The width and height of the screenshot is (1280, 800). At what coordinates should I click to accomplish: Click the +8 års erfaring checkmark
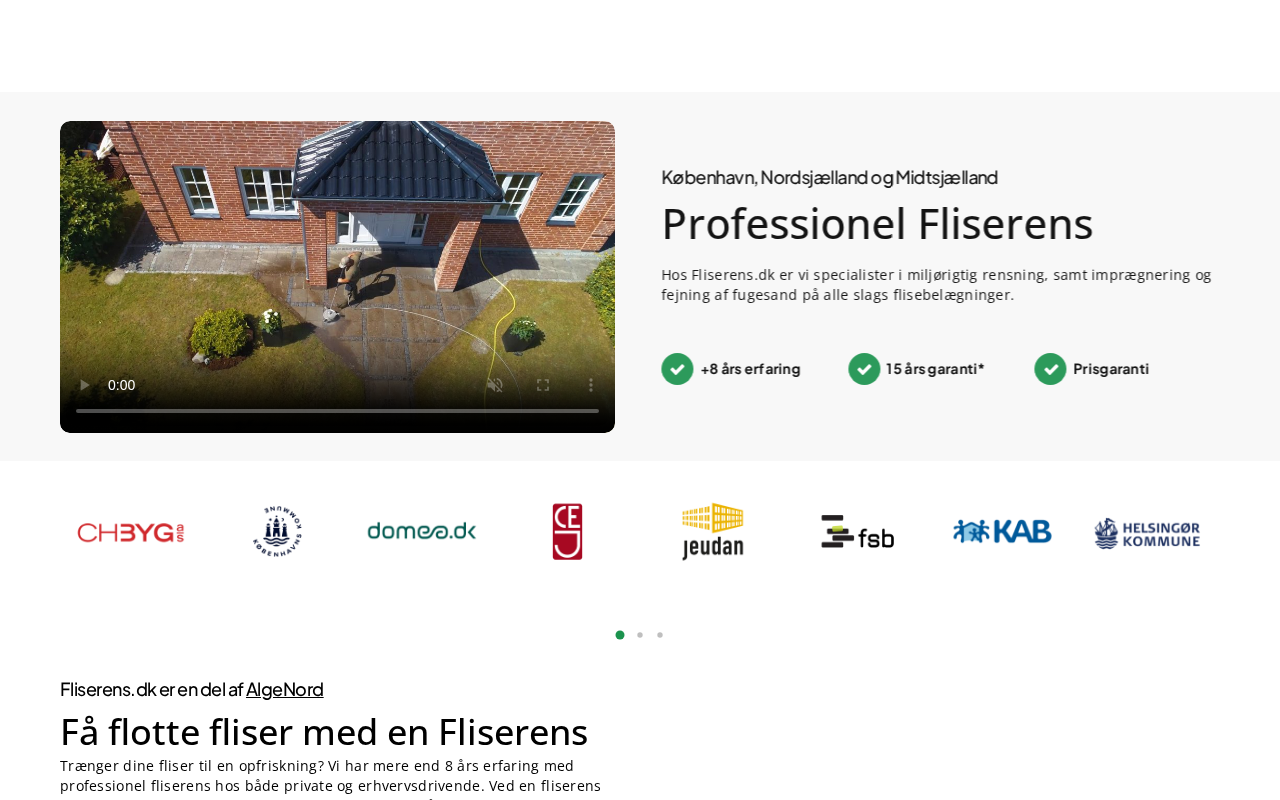tap(677, 369)
